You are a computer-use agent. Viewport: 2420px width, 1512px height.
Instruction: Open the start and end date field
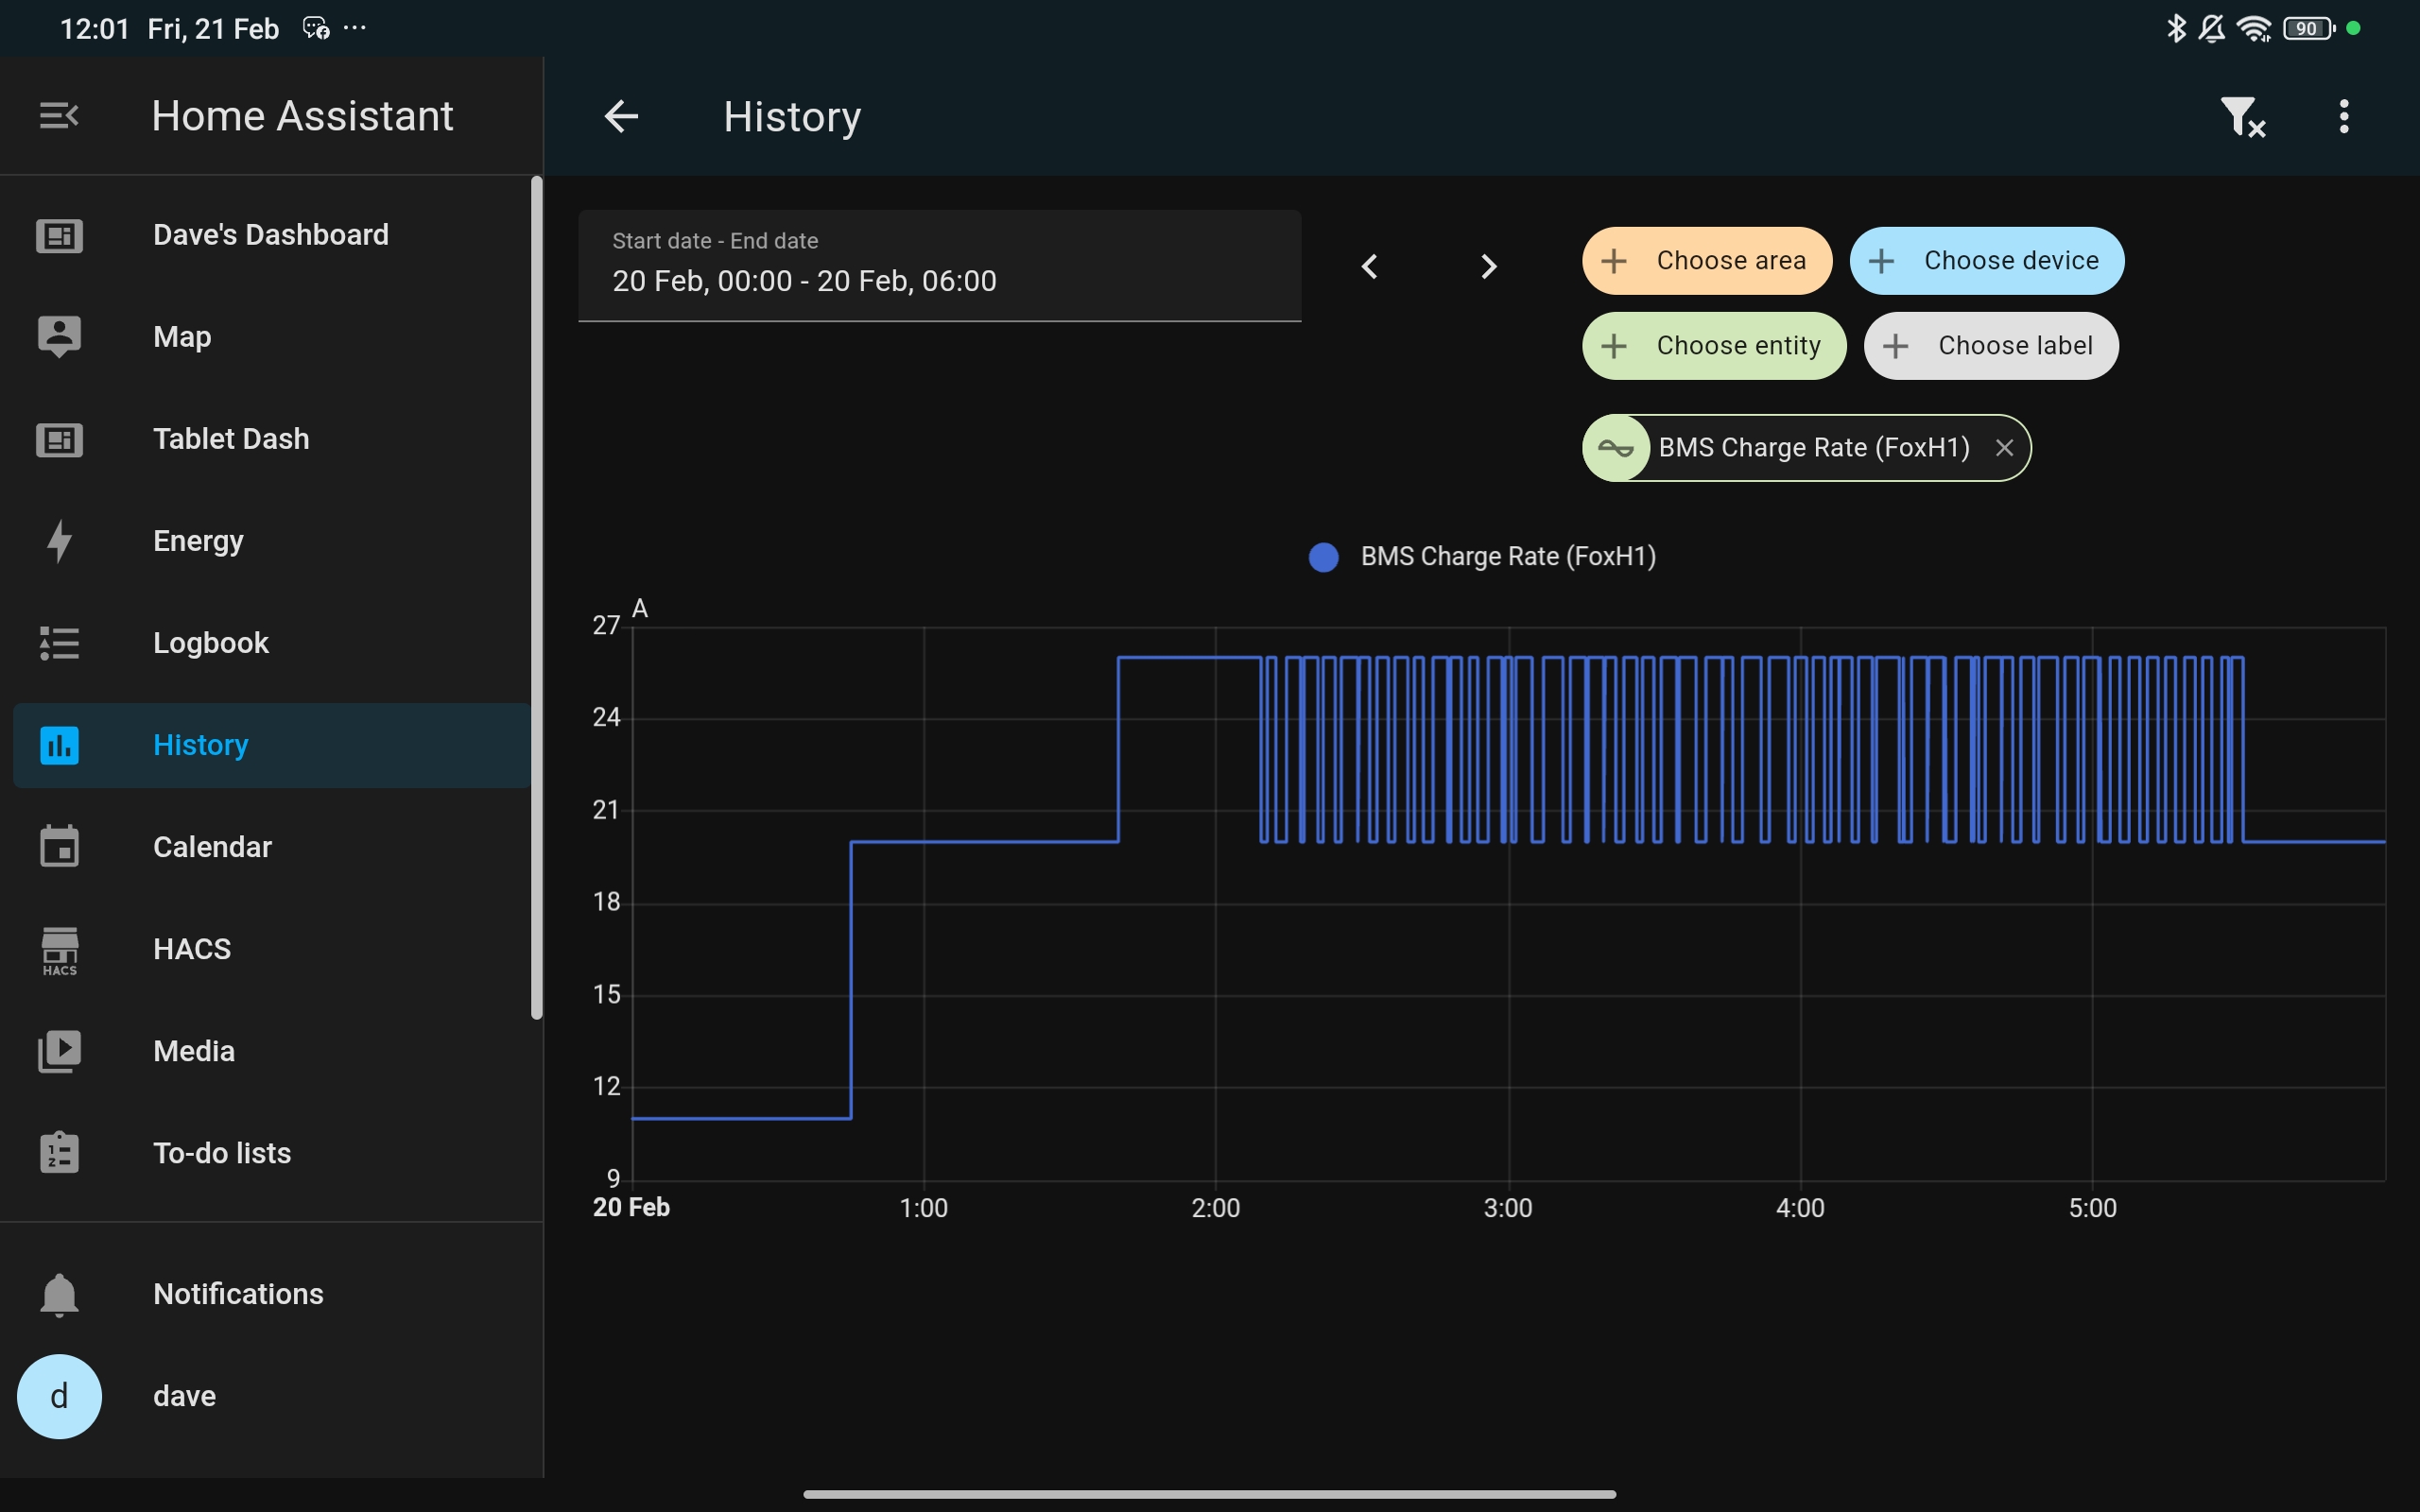click(938, 266)
